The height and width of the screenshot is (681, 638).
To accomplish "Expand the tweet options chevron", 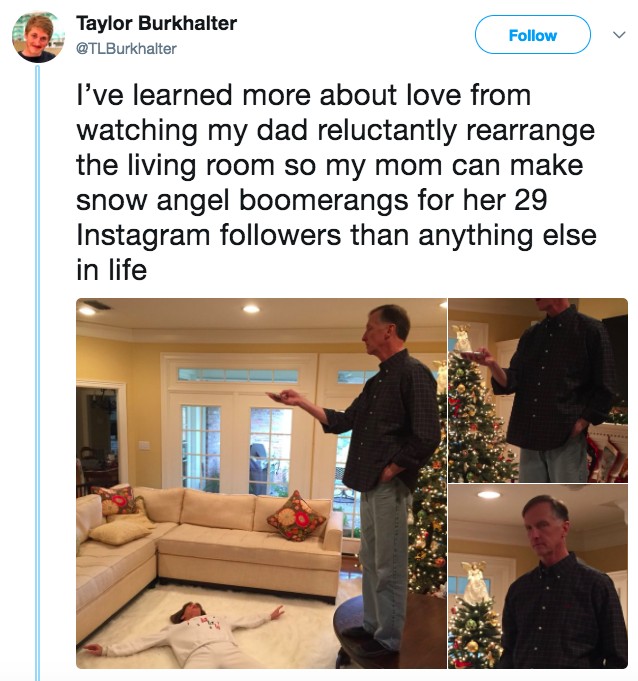I will point(618,35).
